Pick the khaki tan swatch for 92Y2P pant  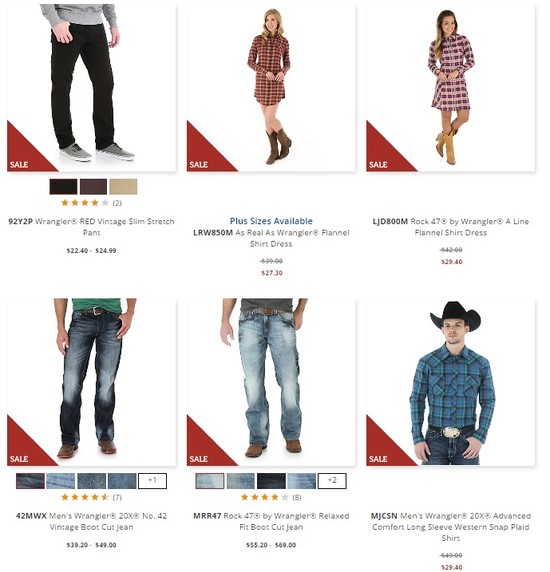coord(123,187)
